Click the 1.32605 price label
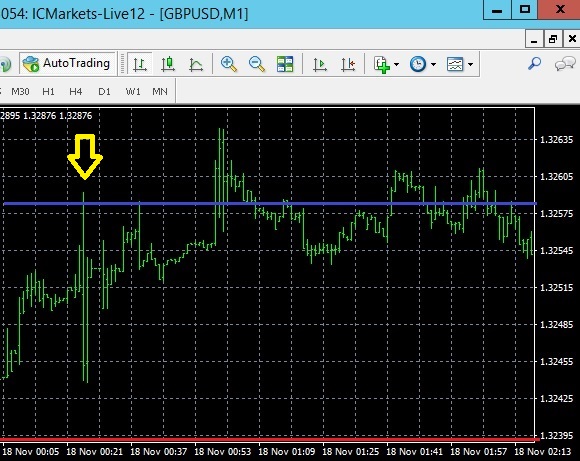The width and height of the screenshot is (580, 461). coord(557,177)
